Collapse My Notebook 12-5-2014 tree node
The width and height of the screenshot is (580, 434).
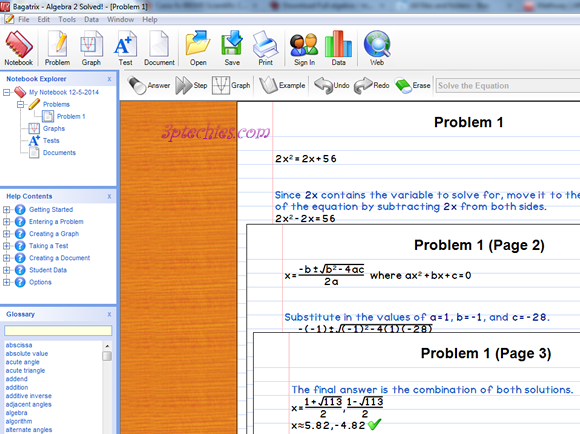(7, 92)
